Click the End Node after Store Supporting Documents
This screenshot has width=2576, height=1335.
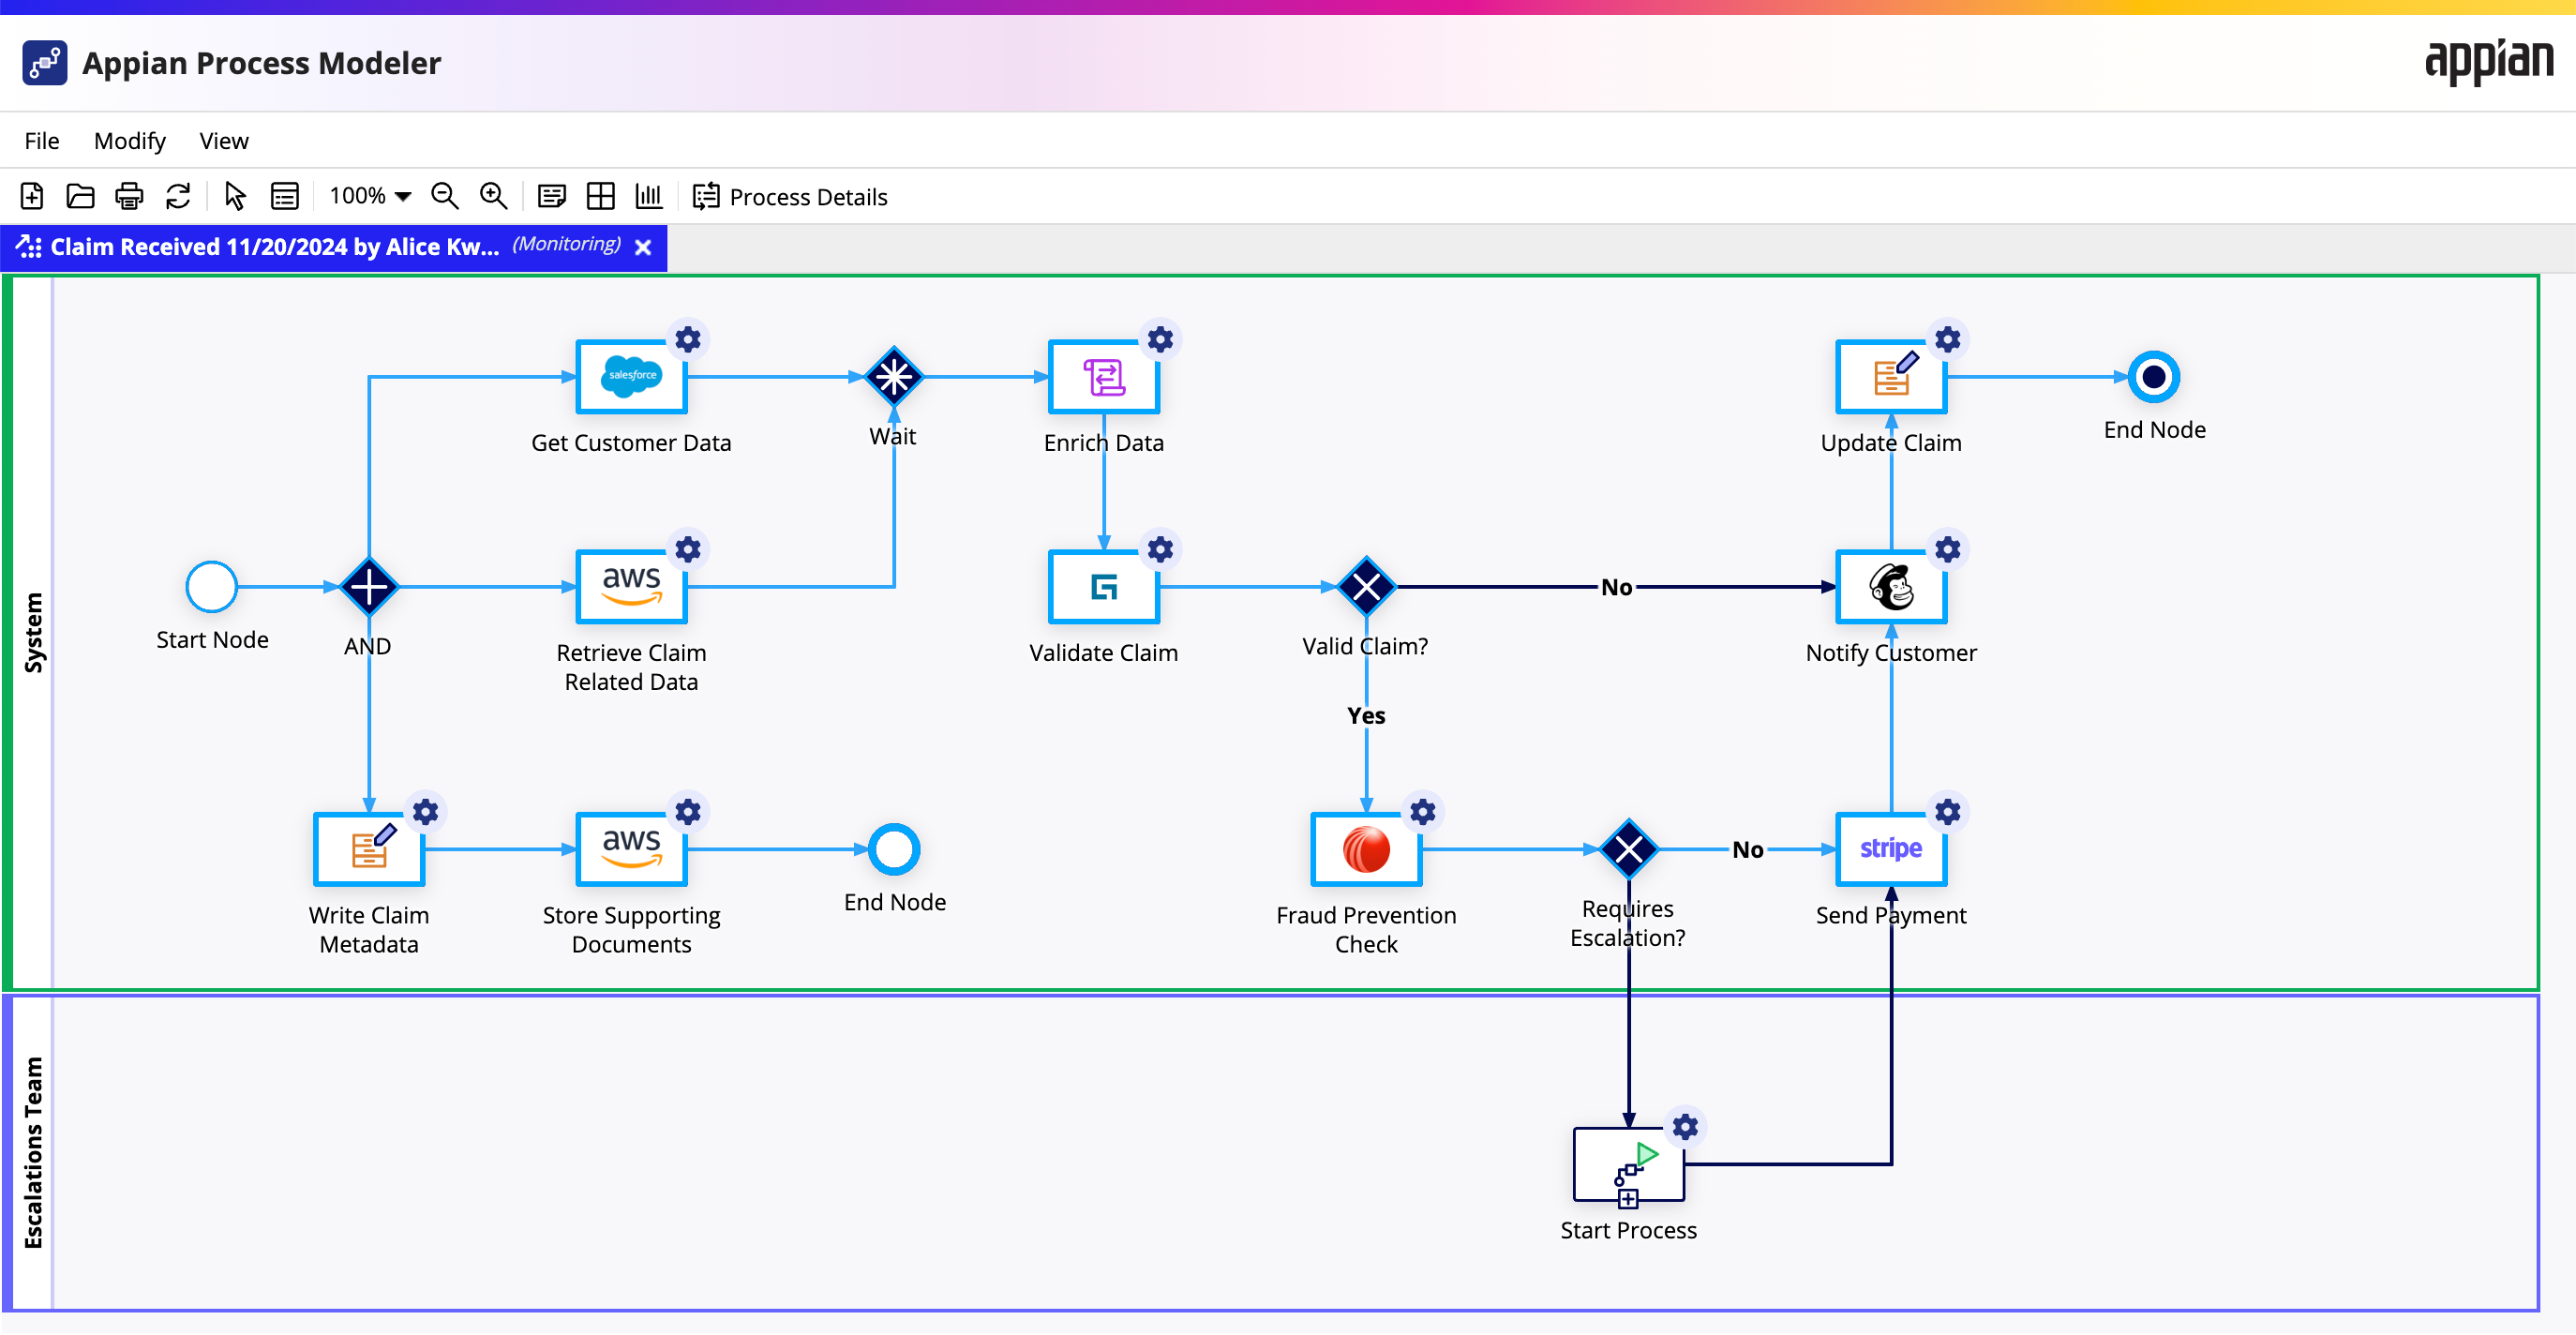point(894,850)
